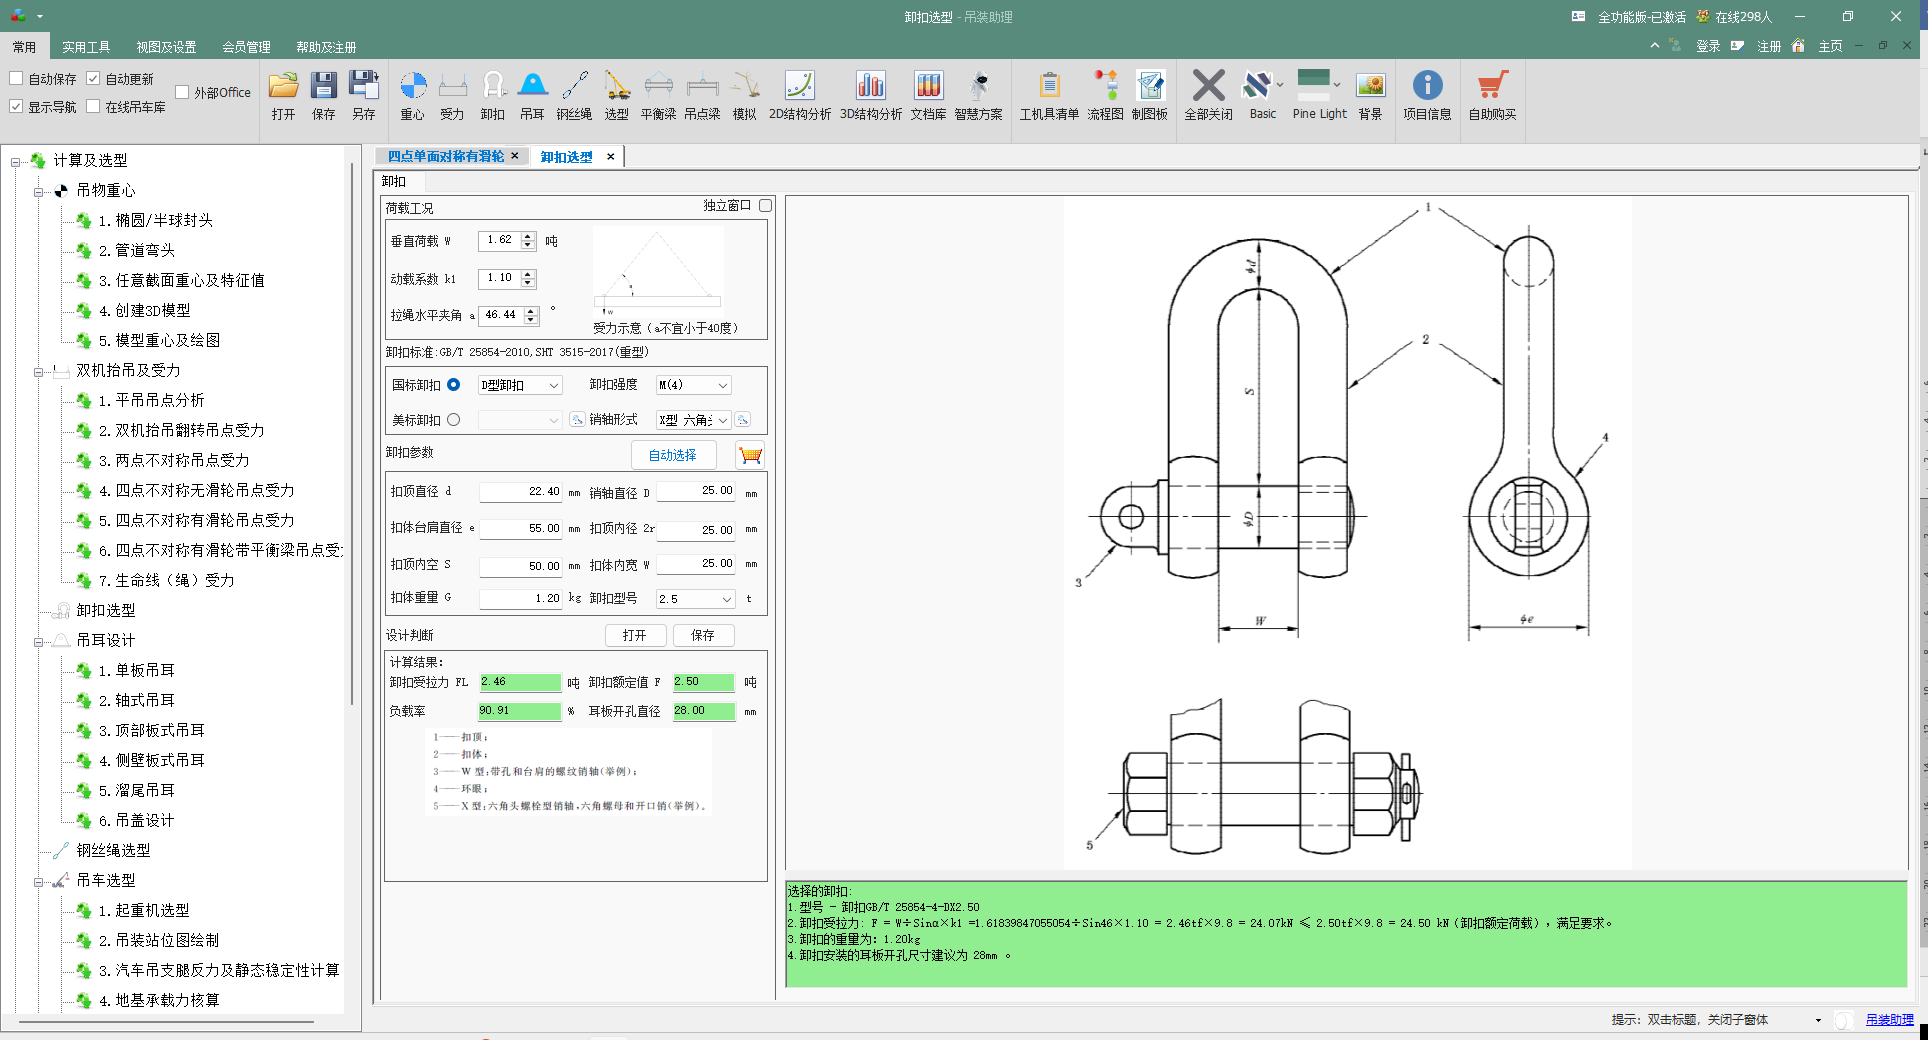This screenshot has height=1040, width=1928.
Task: Select the 美标卸扣 radio button
Action: [454, 420]
